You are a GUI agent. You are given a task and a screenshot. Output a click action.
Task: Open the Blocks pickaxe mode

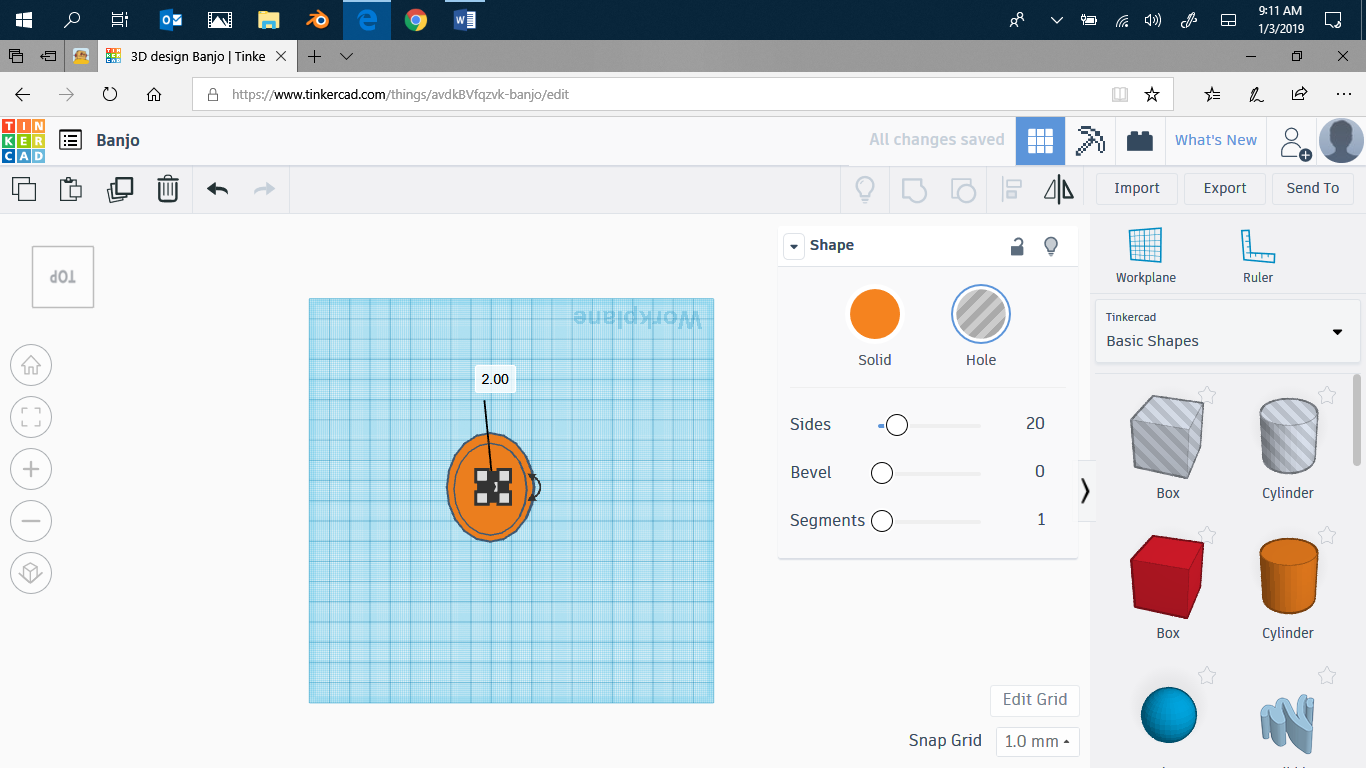(1090, 141)
